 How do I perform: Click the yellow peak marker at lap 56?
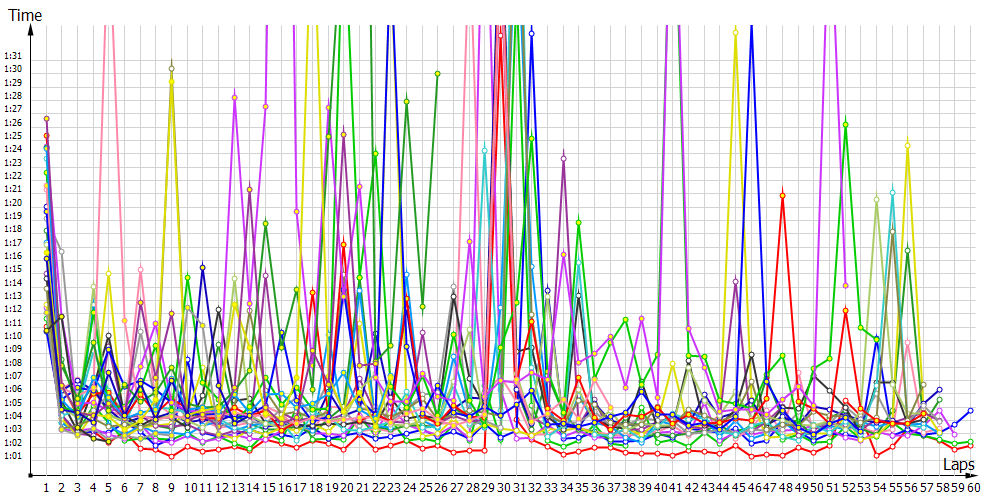[x=908, y=145]
